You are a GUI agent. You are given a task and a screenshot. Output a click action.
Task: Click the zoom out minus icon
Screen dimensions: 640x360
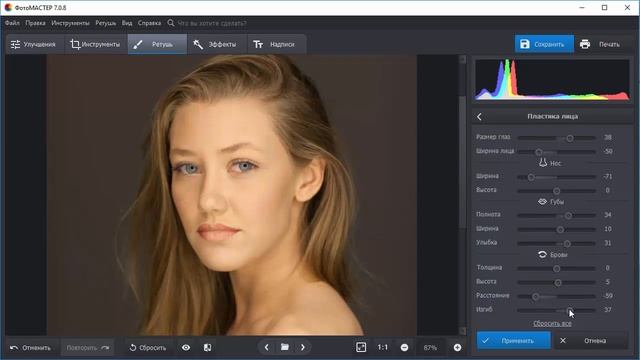click(404, 348)
